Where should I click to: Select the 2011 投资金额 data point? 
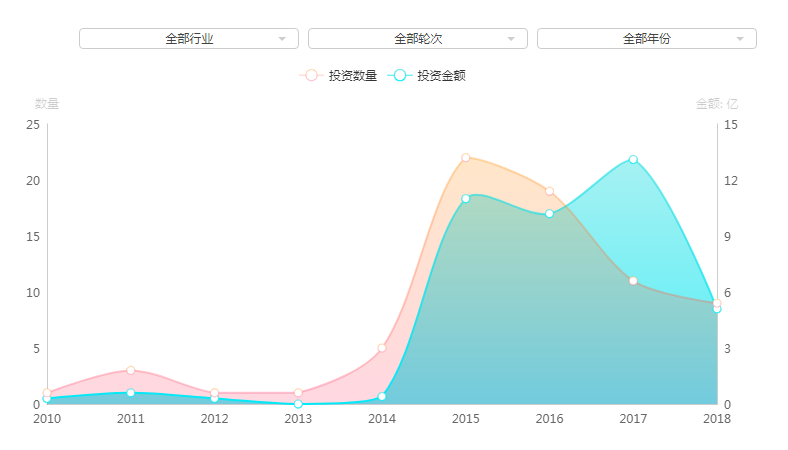pos(131,393)
